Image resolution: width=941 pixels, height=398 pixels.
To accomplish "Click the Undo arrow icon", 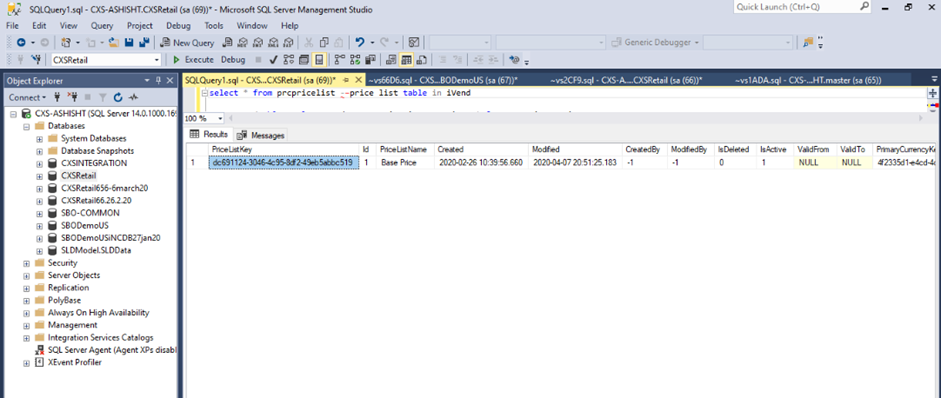I will pyautogui.click(x=359, y=43).
